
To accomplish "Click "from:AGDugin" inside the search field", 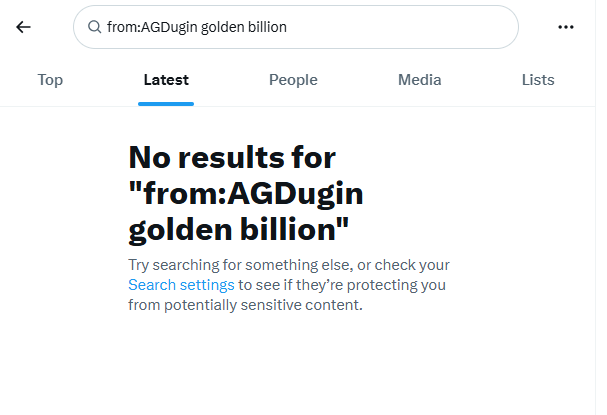I will click(x=152, y=27).
